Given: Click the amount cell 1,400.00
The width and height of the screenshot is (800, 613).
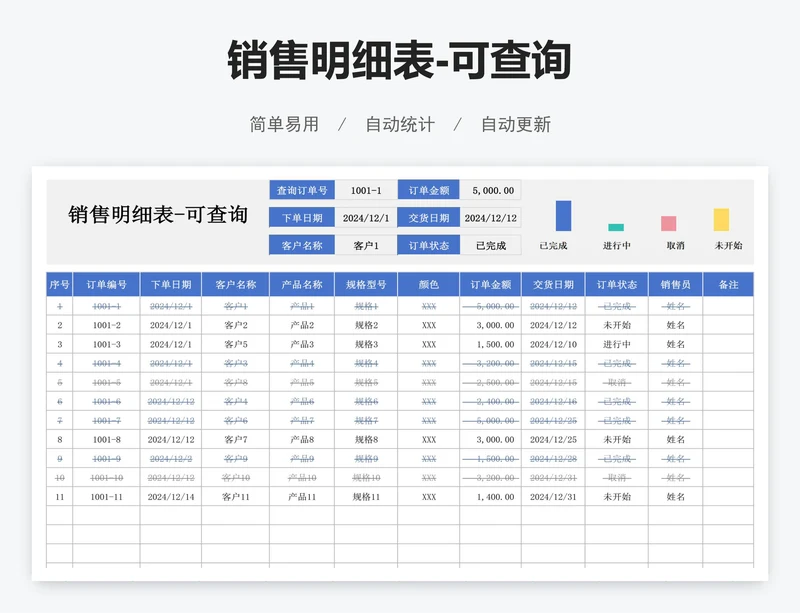Looking at the screenshot, I should tap(490, 497).
